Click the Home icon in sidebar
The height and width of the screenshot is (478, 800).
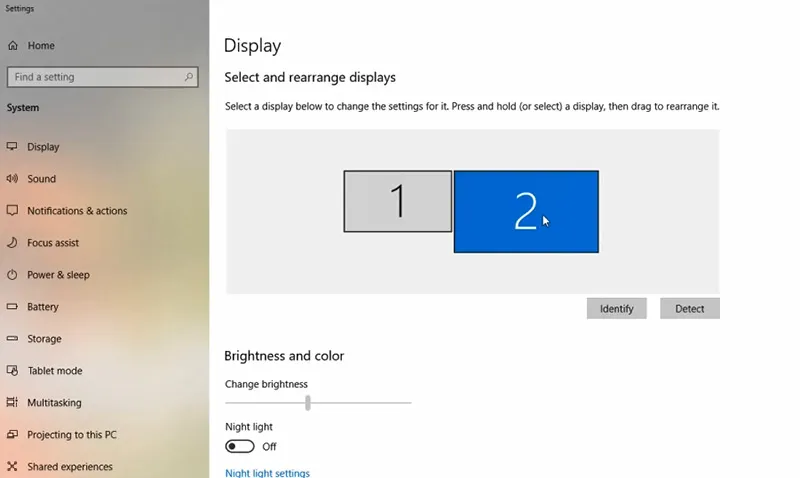[12, 46]
